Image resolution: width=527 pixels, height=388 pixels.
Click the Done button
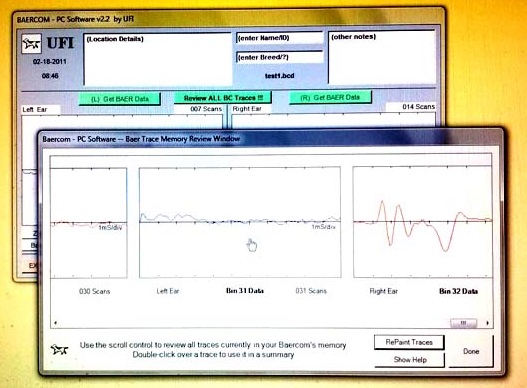click(x=471, y=351)
